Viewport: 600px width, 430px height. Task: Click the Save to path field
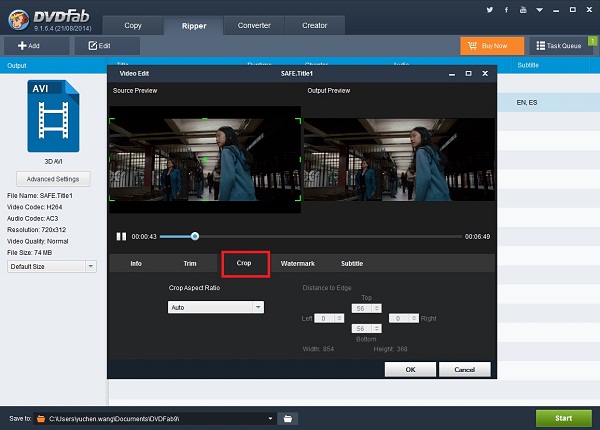coord(153,419)
